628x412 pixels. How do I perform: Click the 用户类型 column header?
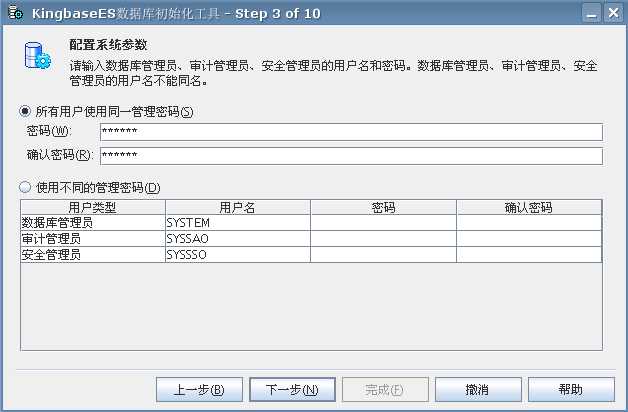93,207
